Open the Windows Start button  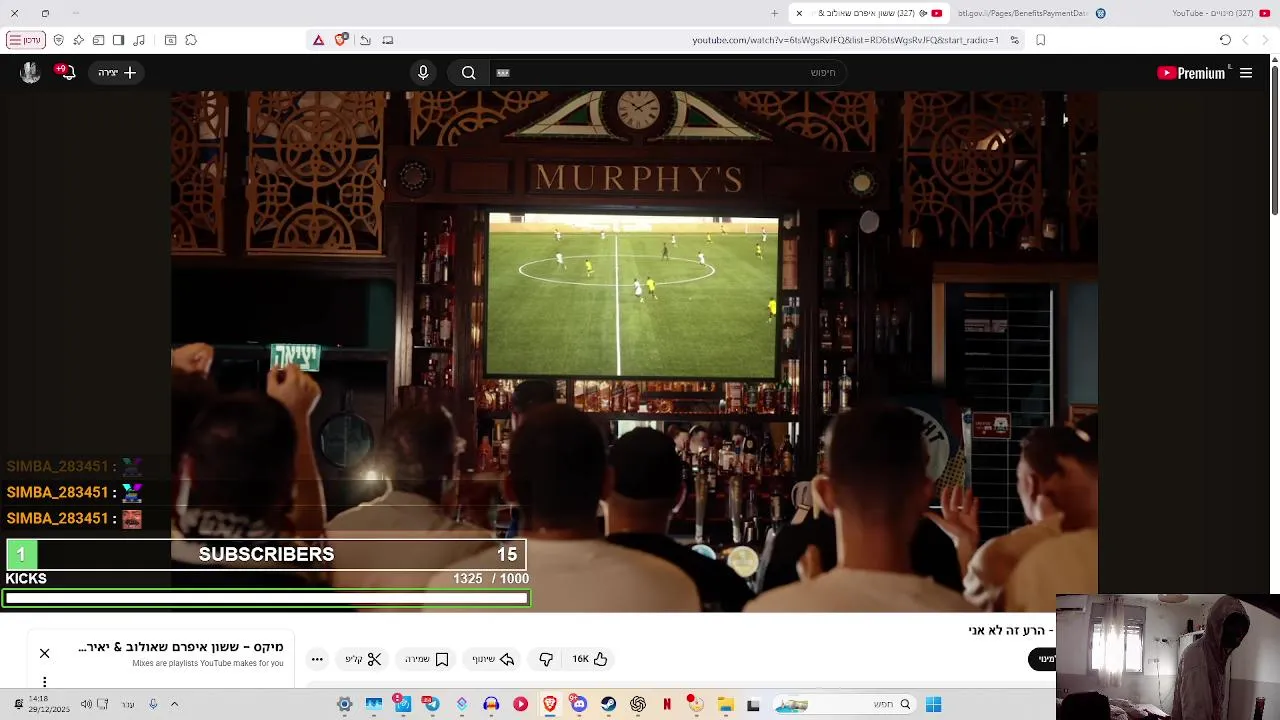(933, 704)
